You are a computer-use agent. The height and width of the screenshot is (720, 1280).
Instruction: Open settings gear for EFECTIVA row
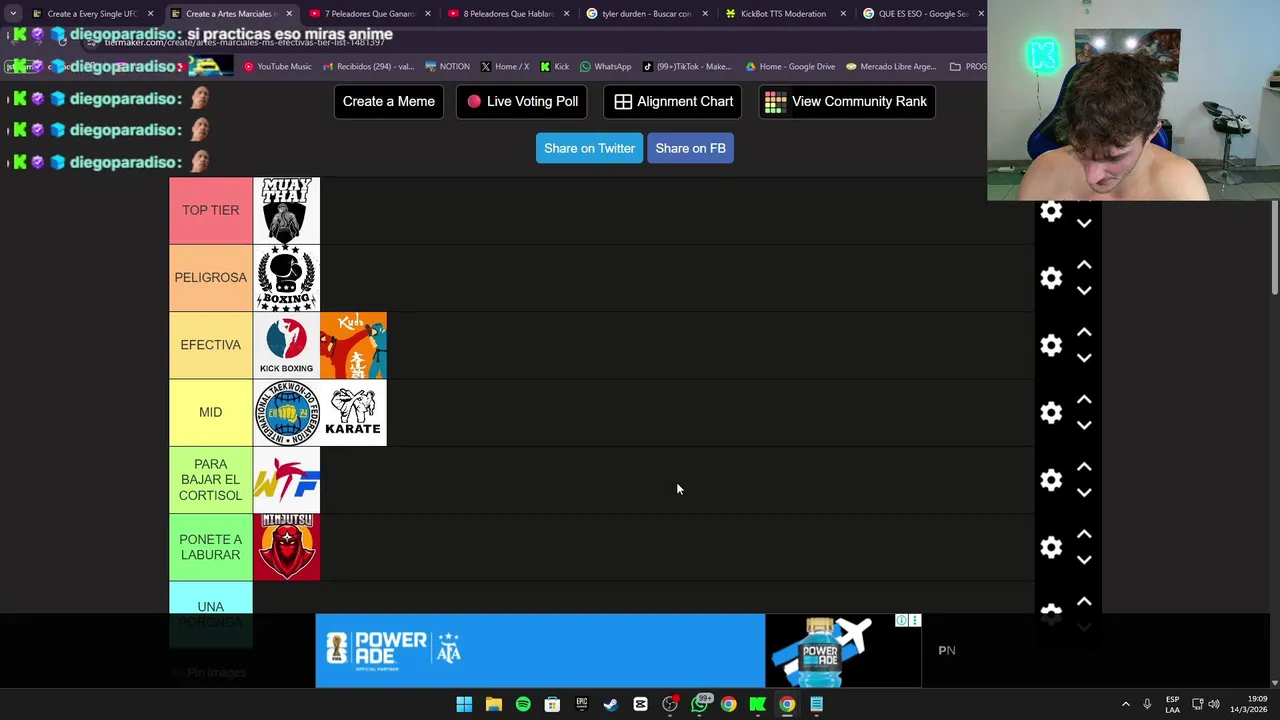[x=1051, y=345]
